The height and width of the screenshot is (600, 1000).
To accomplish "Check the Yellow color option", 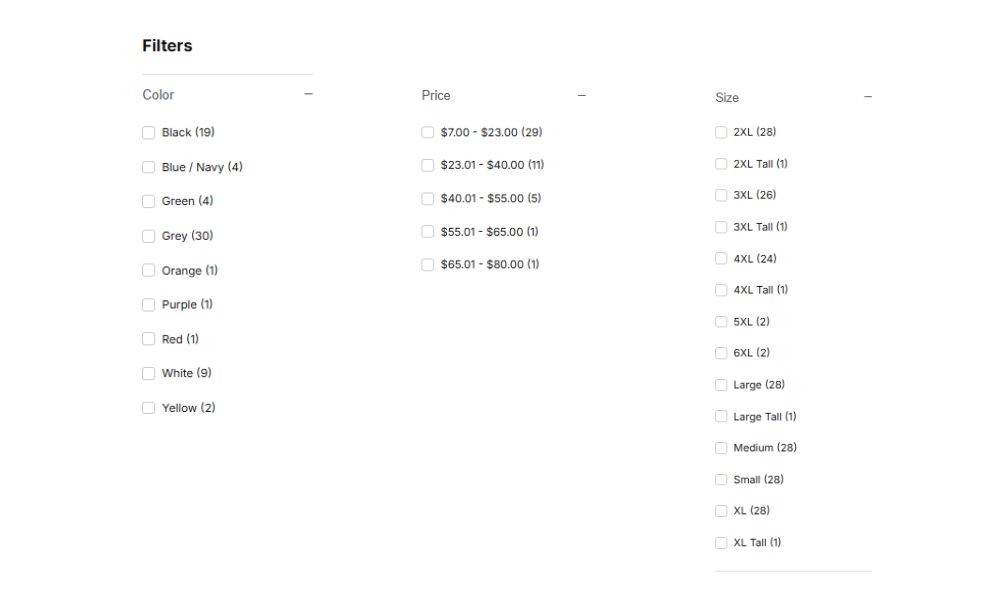I will [149, 408].
